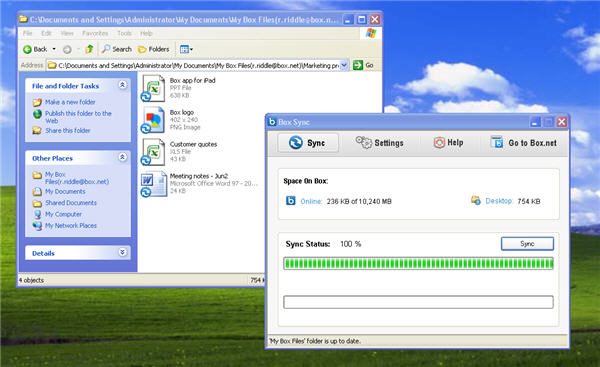This screenshot has height=367, width=600.
Task: Click the globe icon for Publish folder
Action: point(37,114)
